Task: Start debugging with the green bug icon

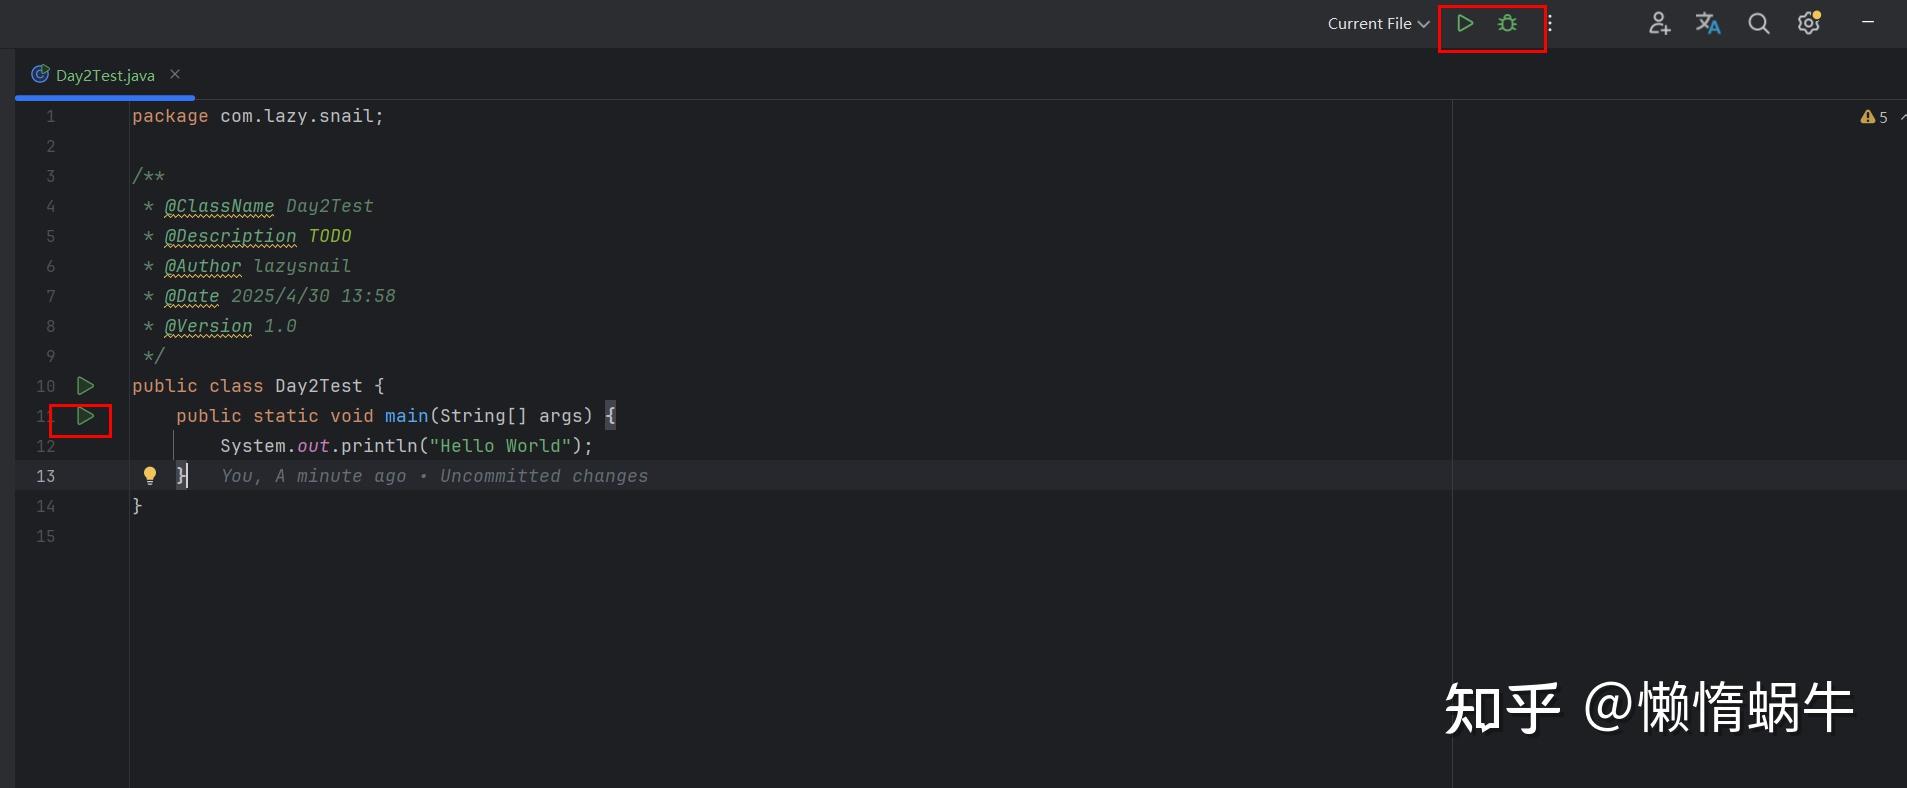Action: (x=1507, y=23)
